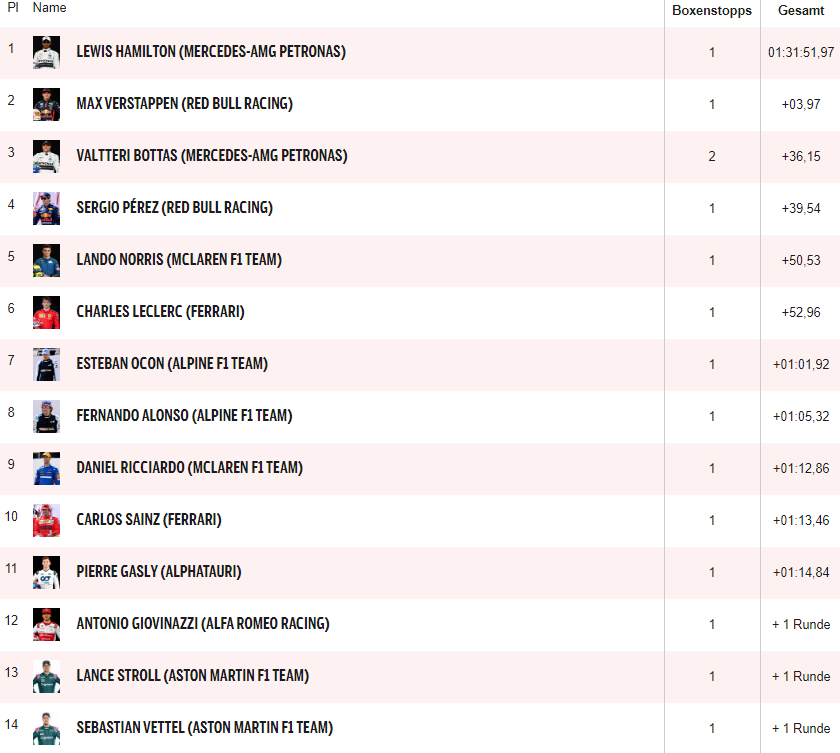Select Lando Norris's portrait image

tap(46, 260)
